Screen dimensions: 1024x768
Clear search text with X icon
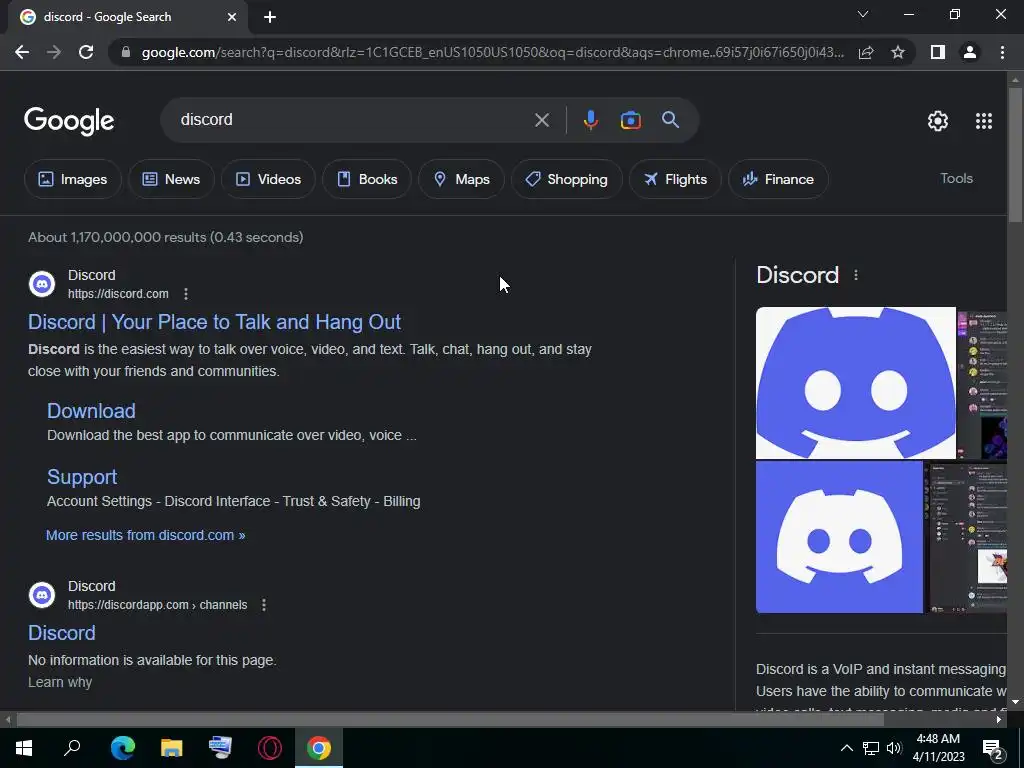pyautogui.click(x=541, y=120)
